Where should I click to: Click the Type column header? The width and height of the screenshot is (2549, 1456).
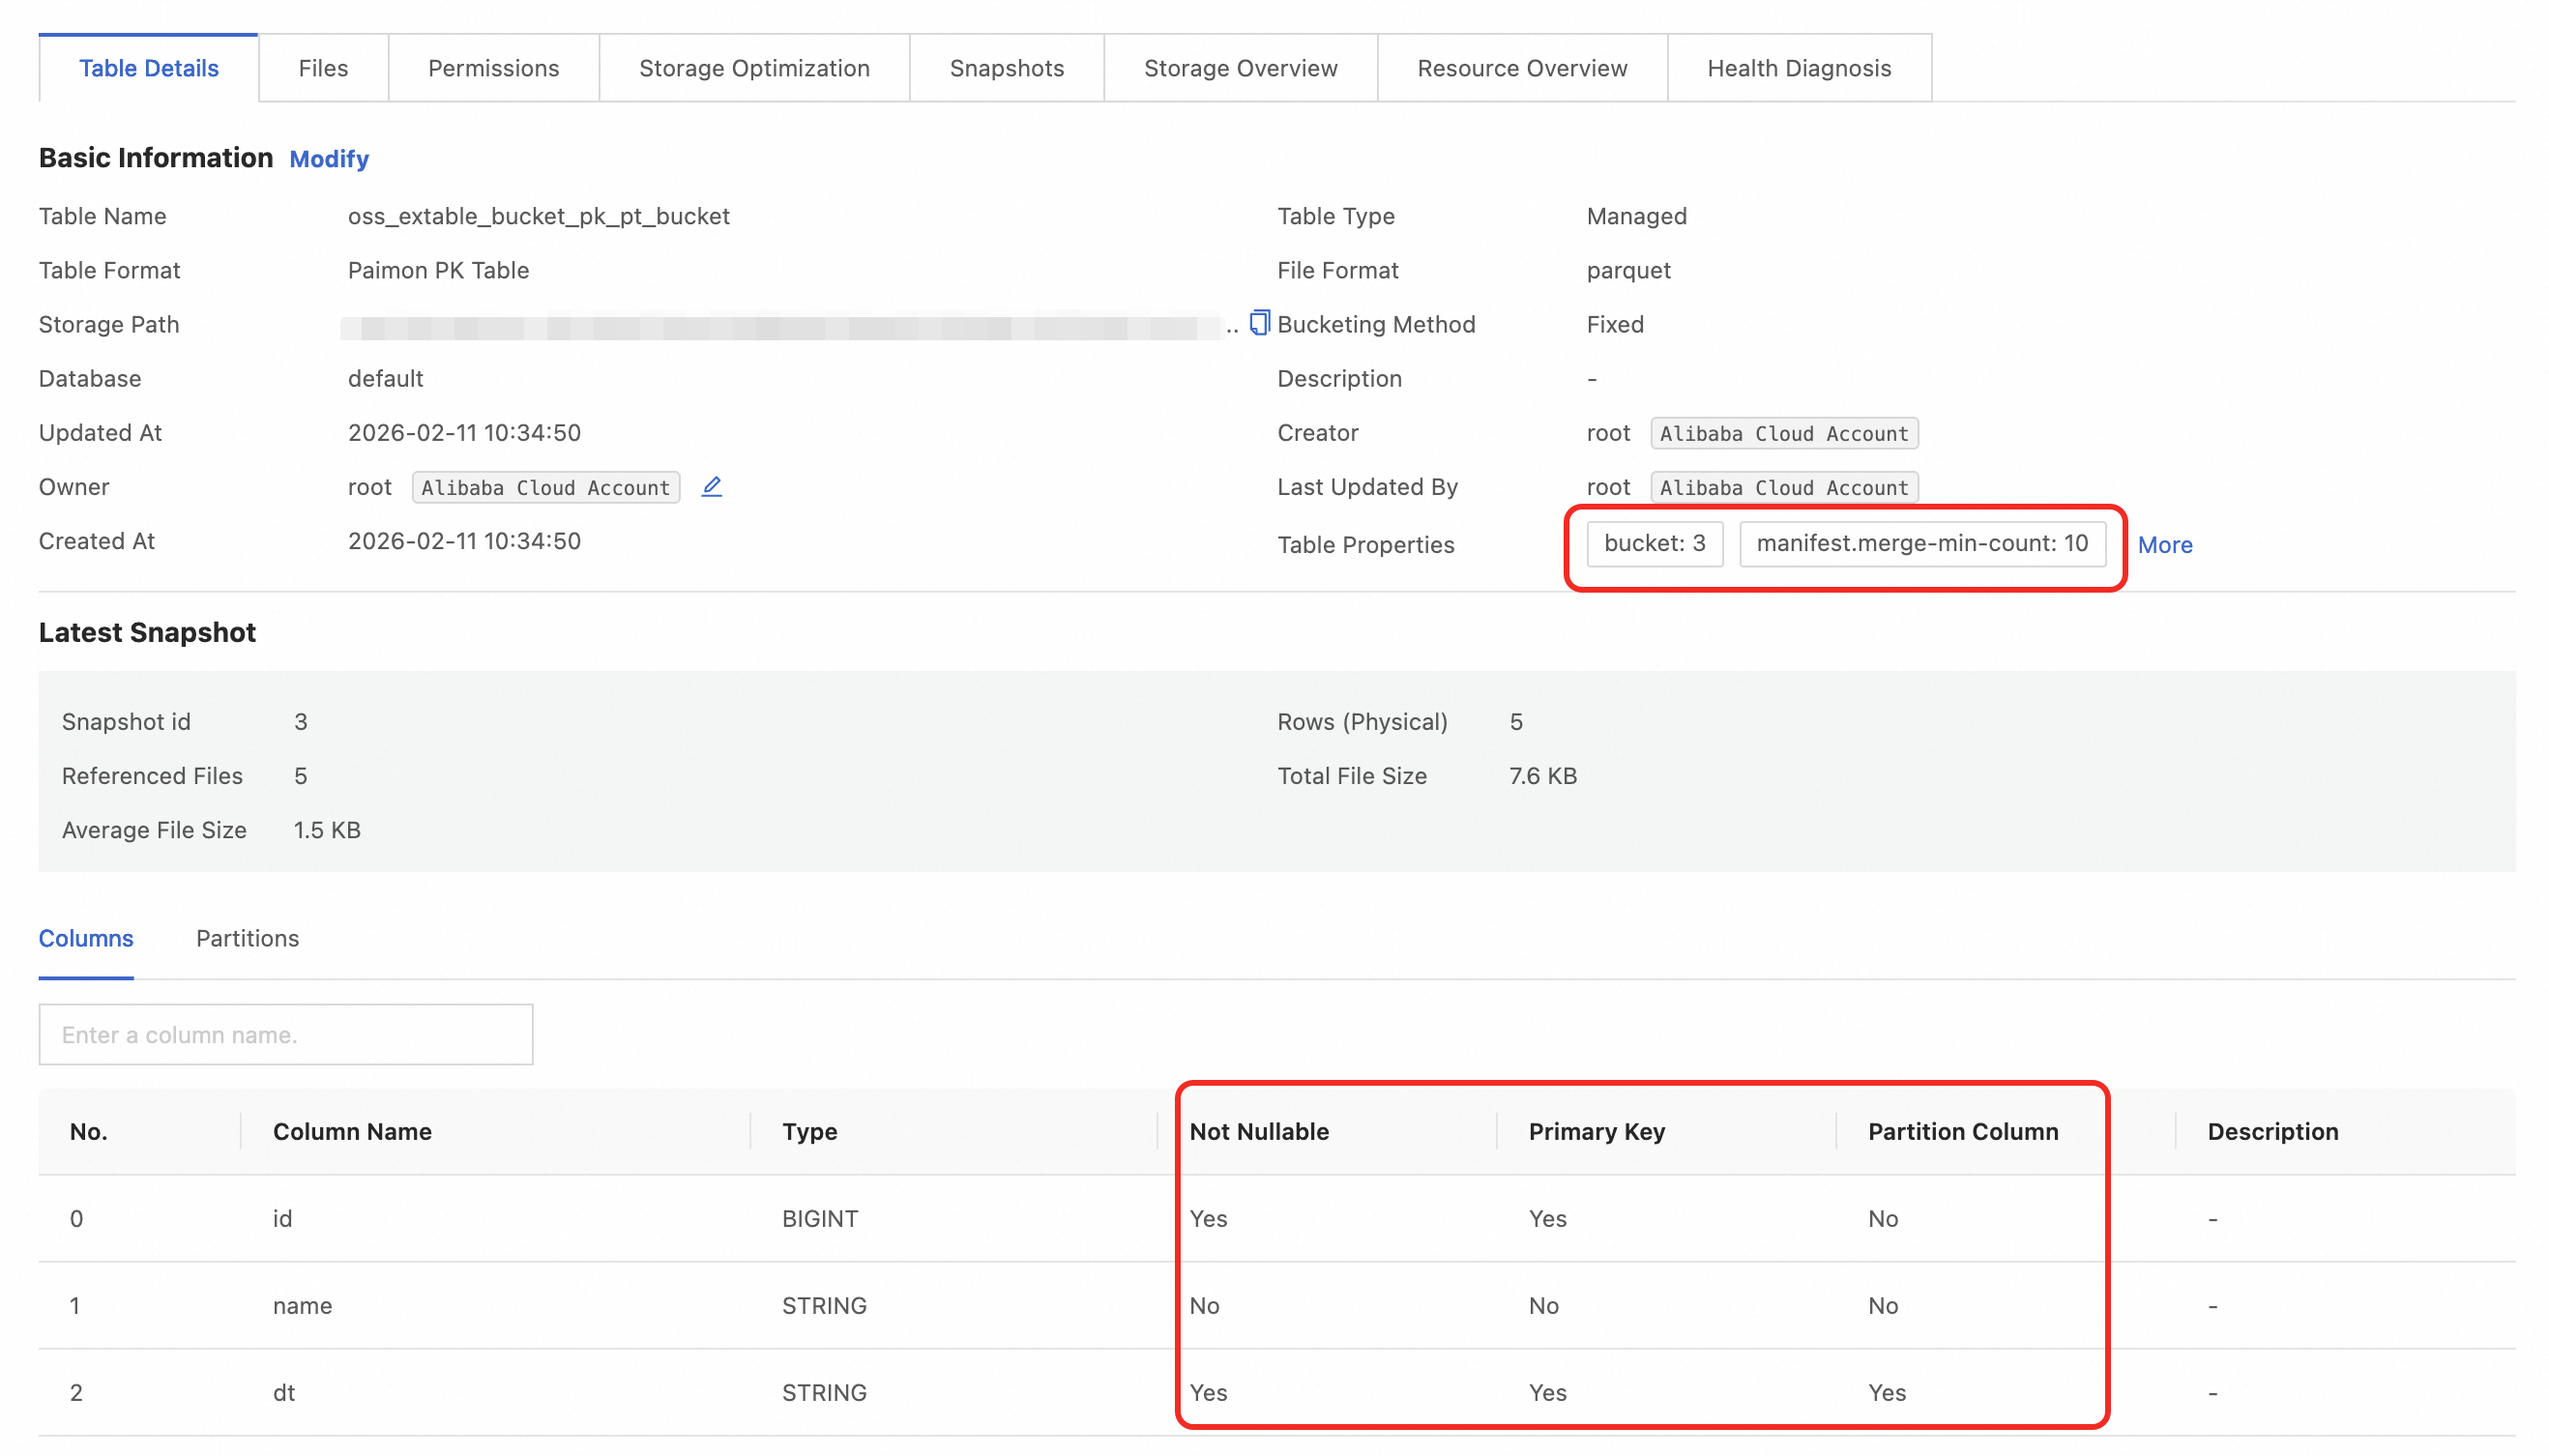809,1131
